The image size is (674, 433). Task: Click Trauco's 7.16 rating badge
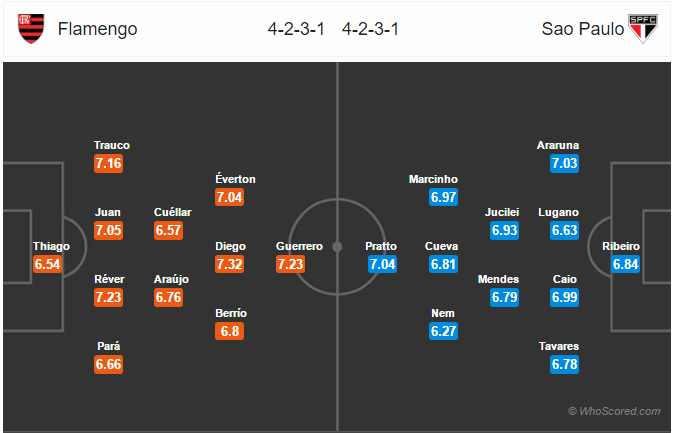108,163
